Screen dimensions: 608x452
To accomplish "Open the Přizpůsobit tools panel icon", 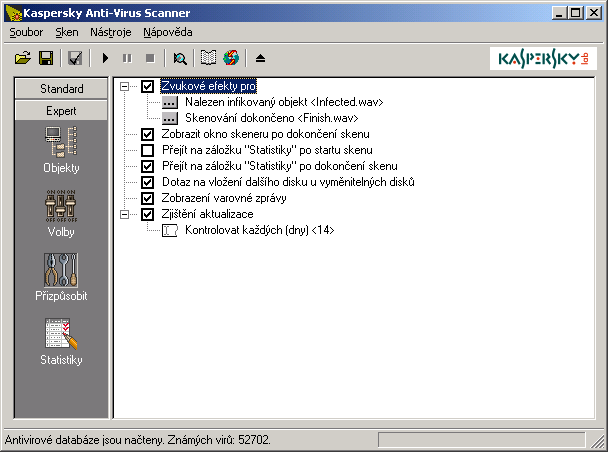I will pos(61,278).
